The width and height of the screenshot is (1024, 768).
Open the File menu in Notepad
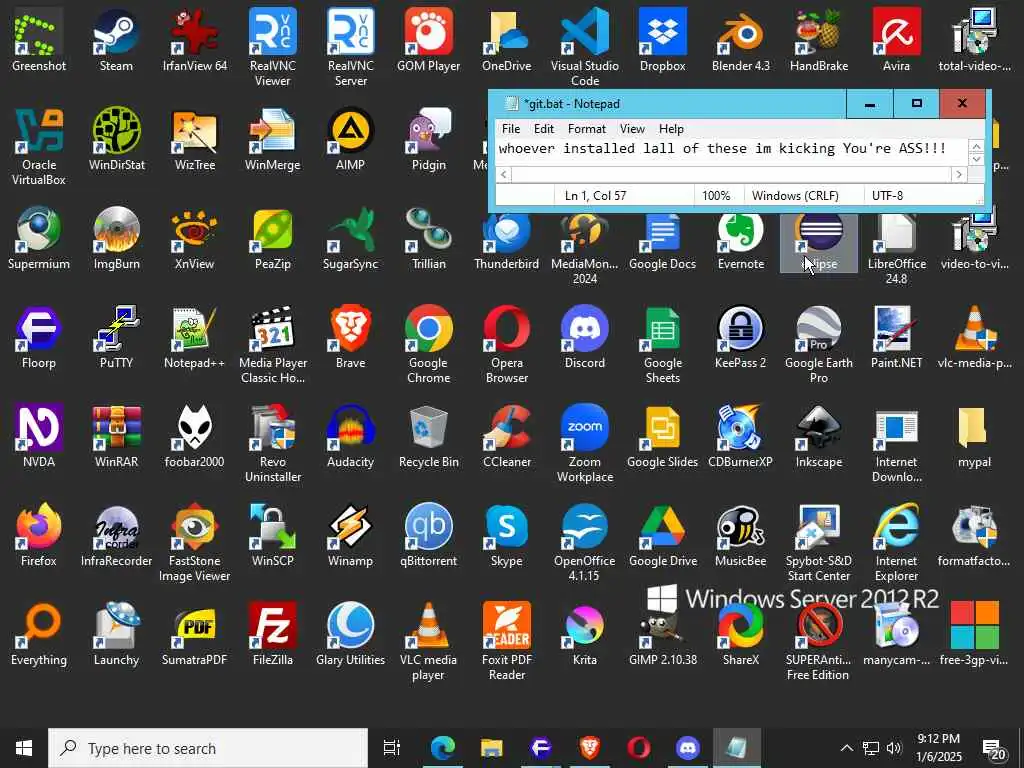coord(511,129)
